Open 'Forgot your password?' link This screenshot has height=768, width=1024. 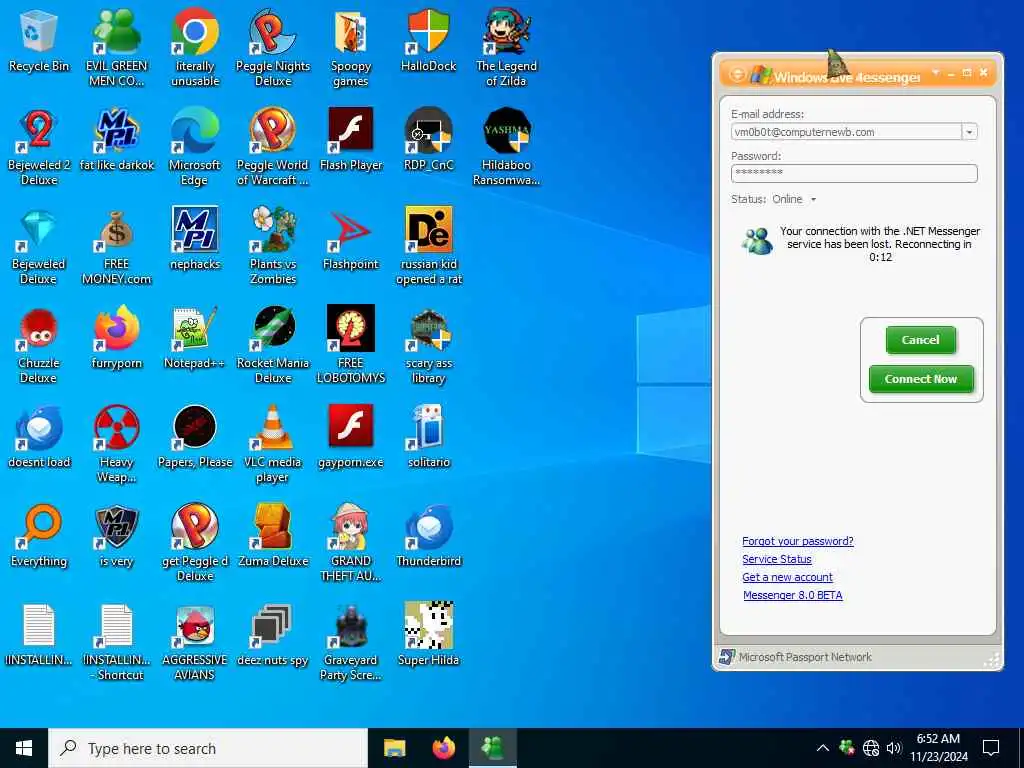[x=797, y=541]
